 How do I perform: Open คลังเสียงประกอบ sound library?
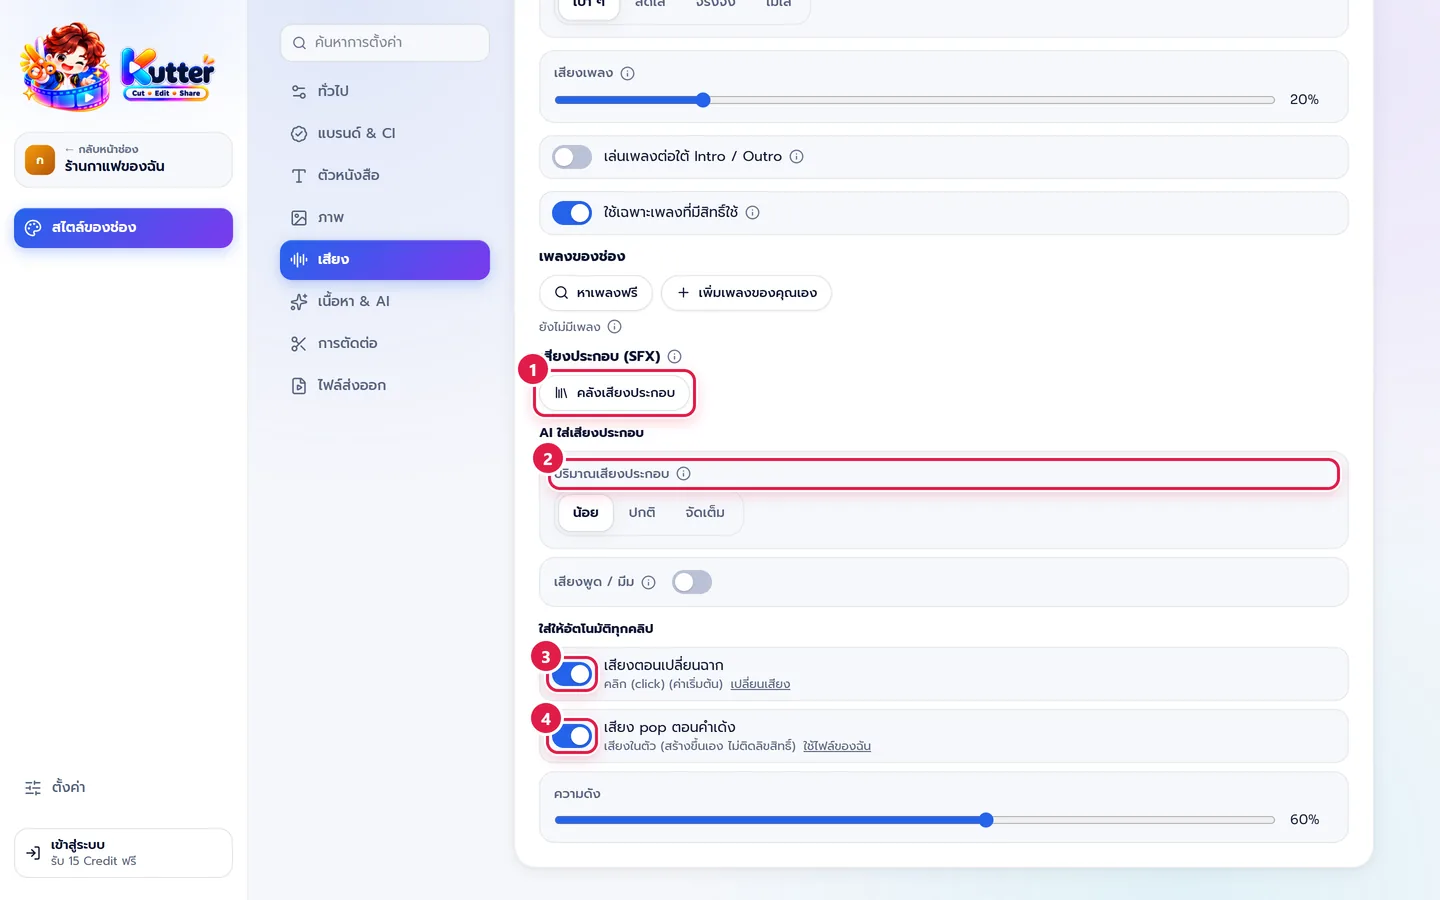click(615, 392)
